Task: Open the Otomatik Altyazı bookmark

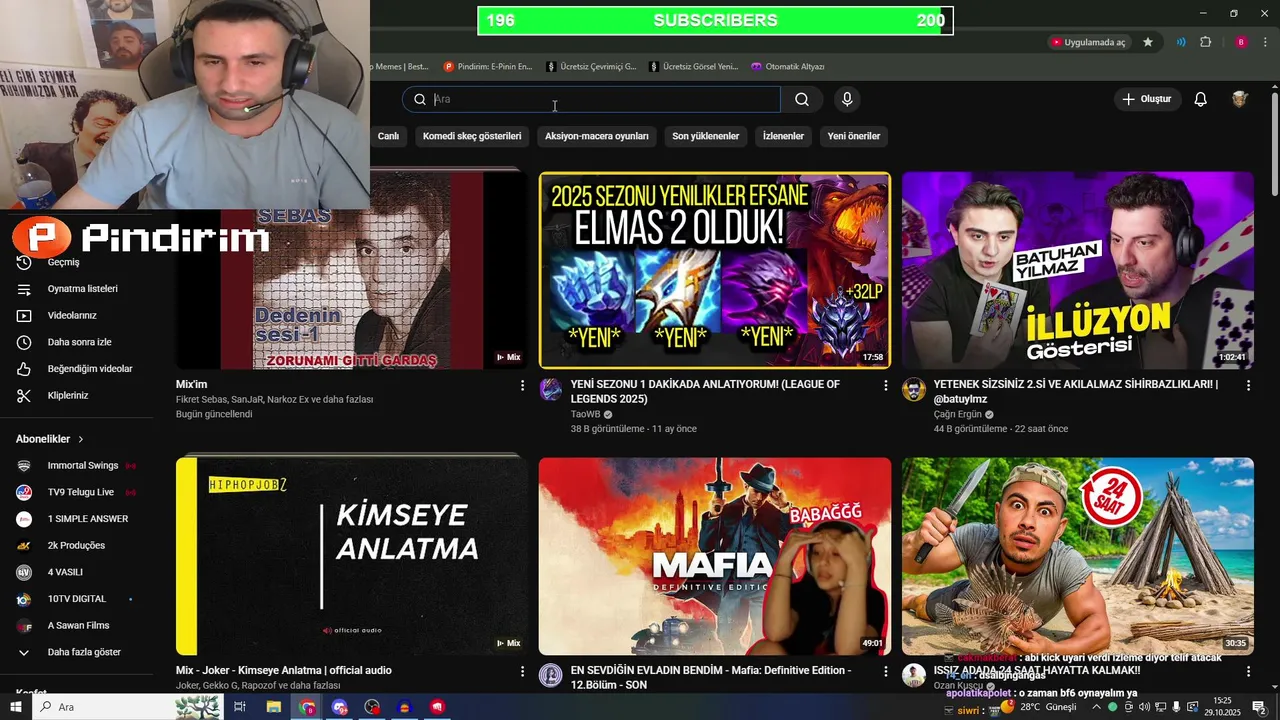Action: [788, 67]
